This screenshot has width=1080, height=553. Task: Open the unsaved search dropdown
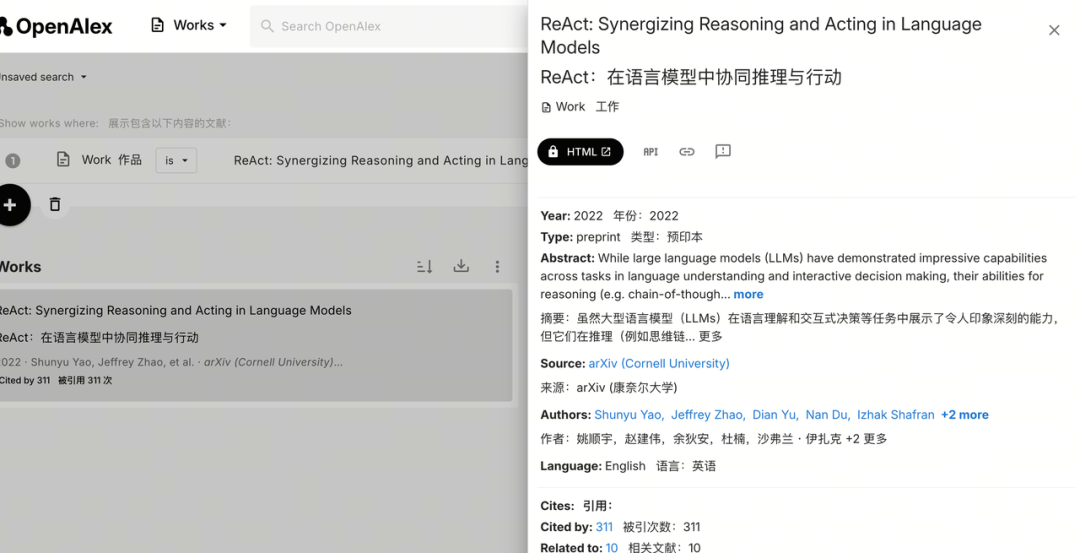pos(42,77)
